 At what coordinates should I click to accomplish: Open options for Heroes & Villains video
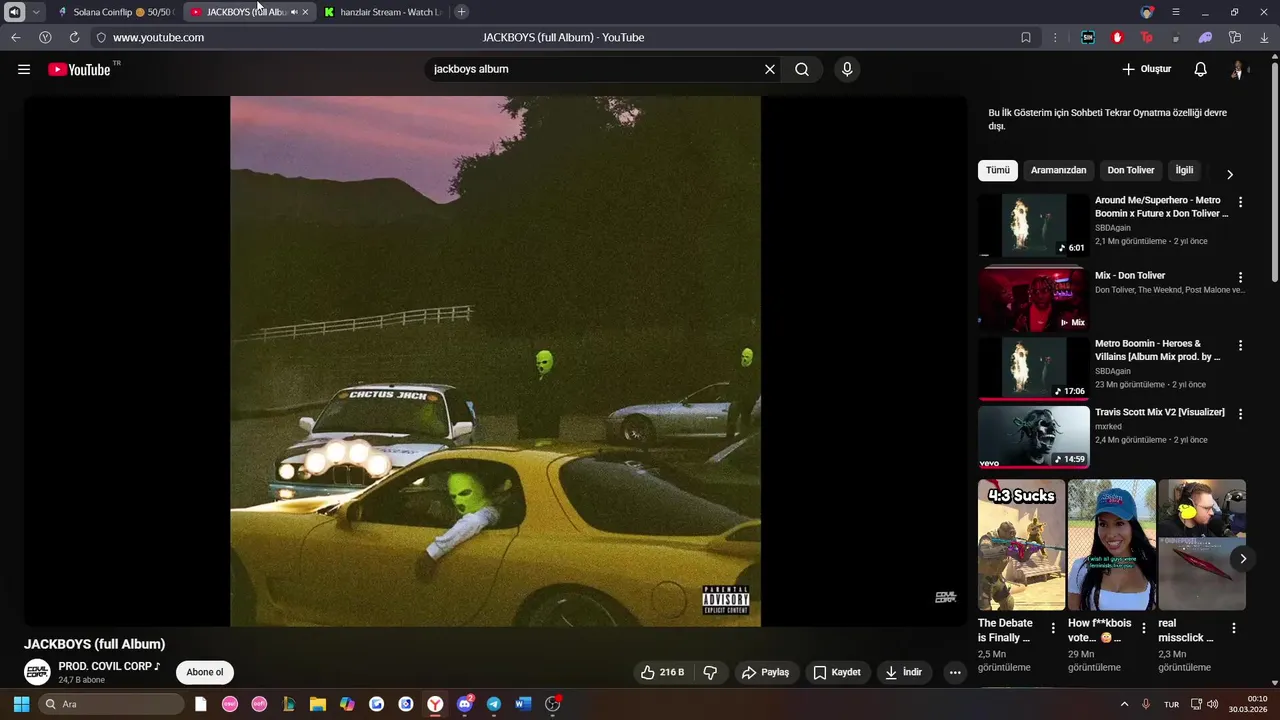[1240, 345]
